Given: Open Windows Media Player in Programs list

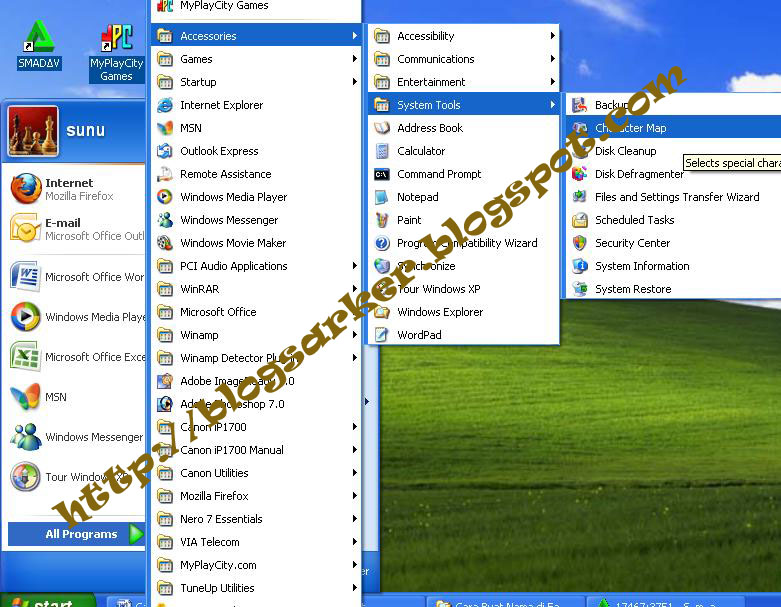Looking at the screenshot, I should tap(256, 197).
